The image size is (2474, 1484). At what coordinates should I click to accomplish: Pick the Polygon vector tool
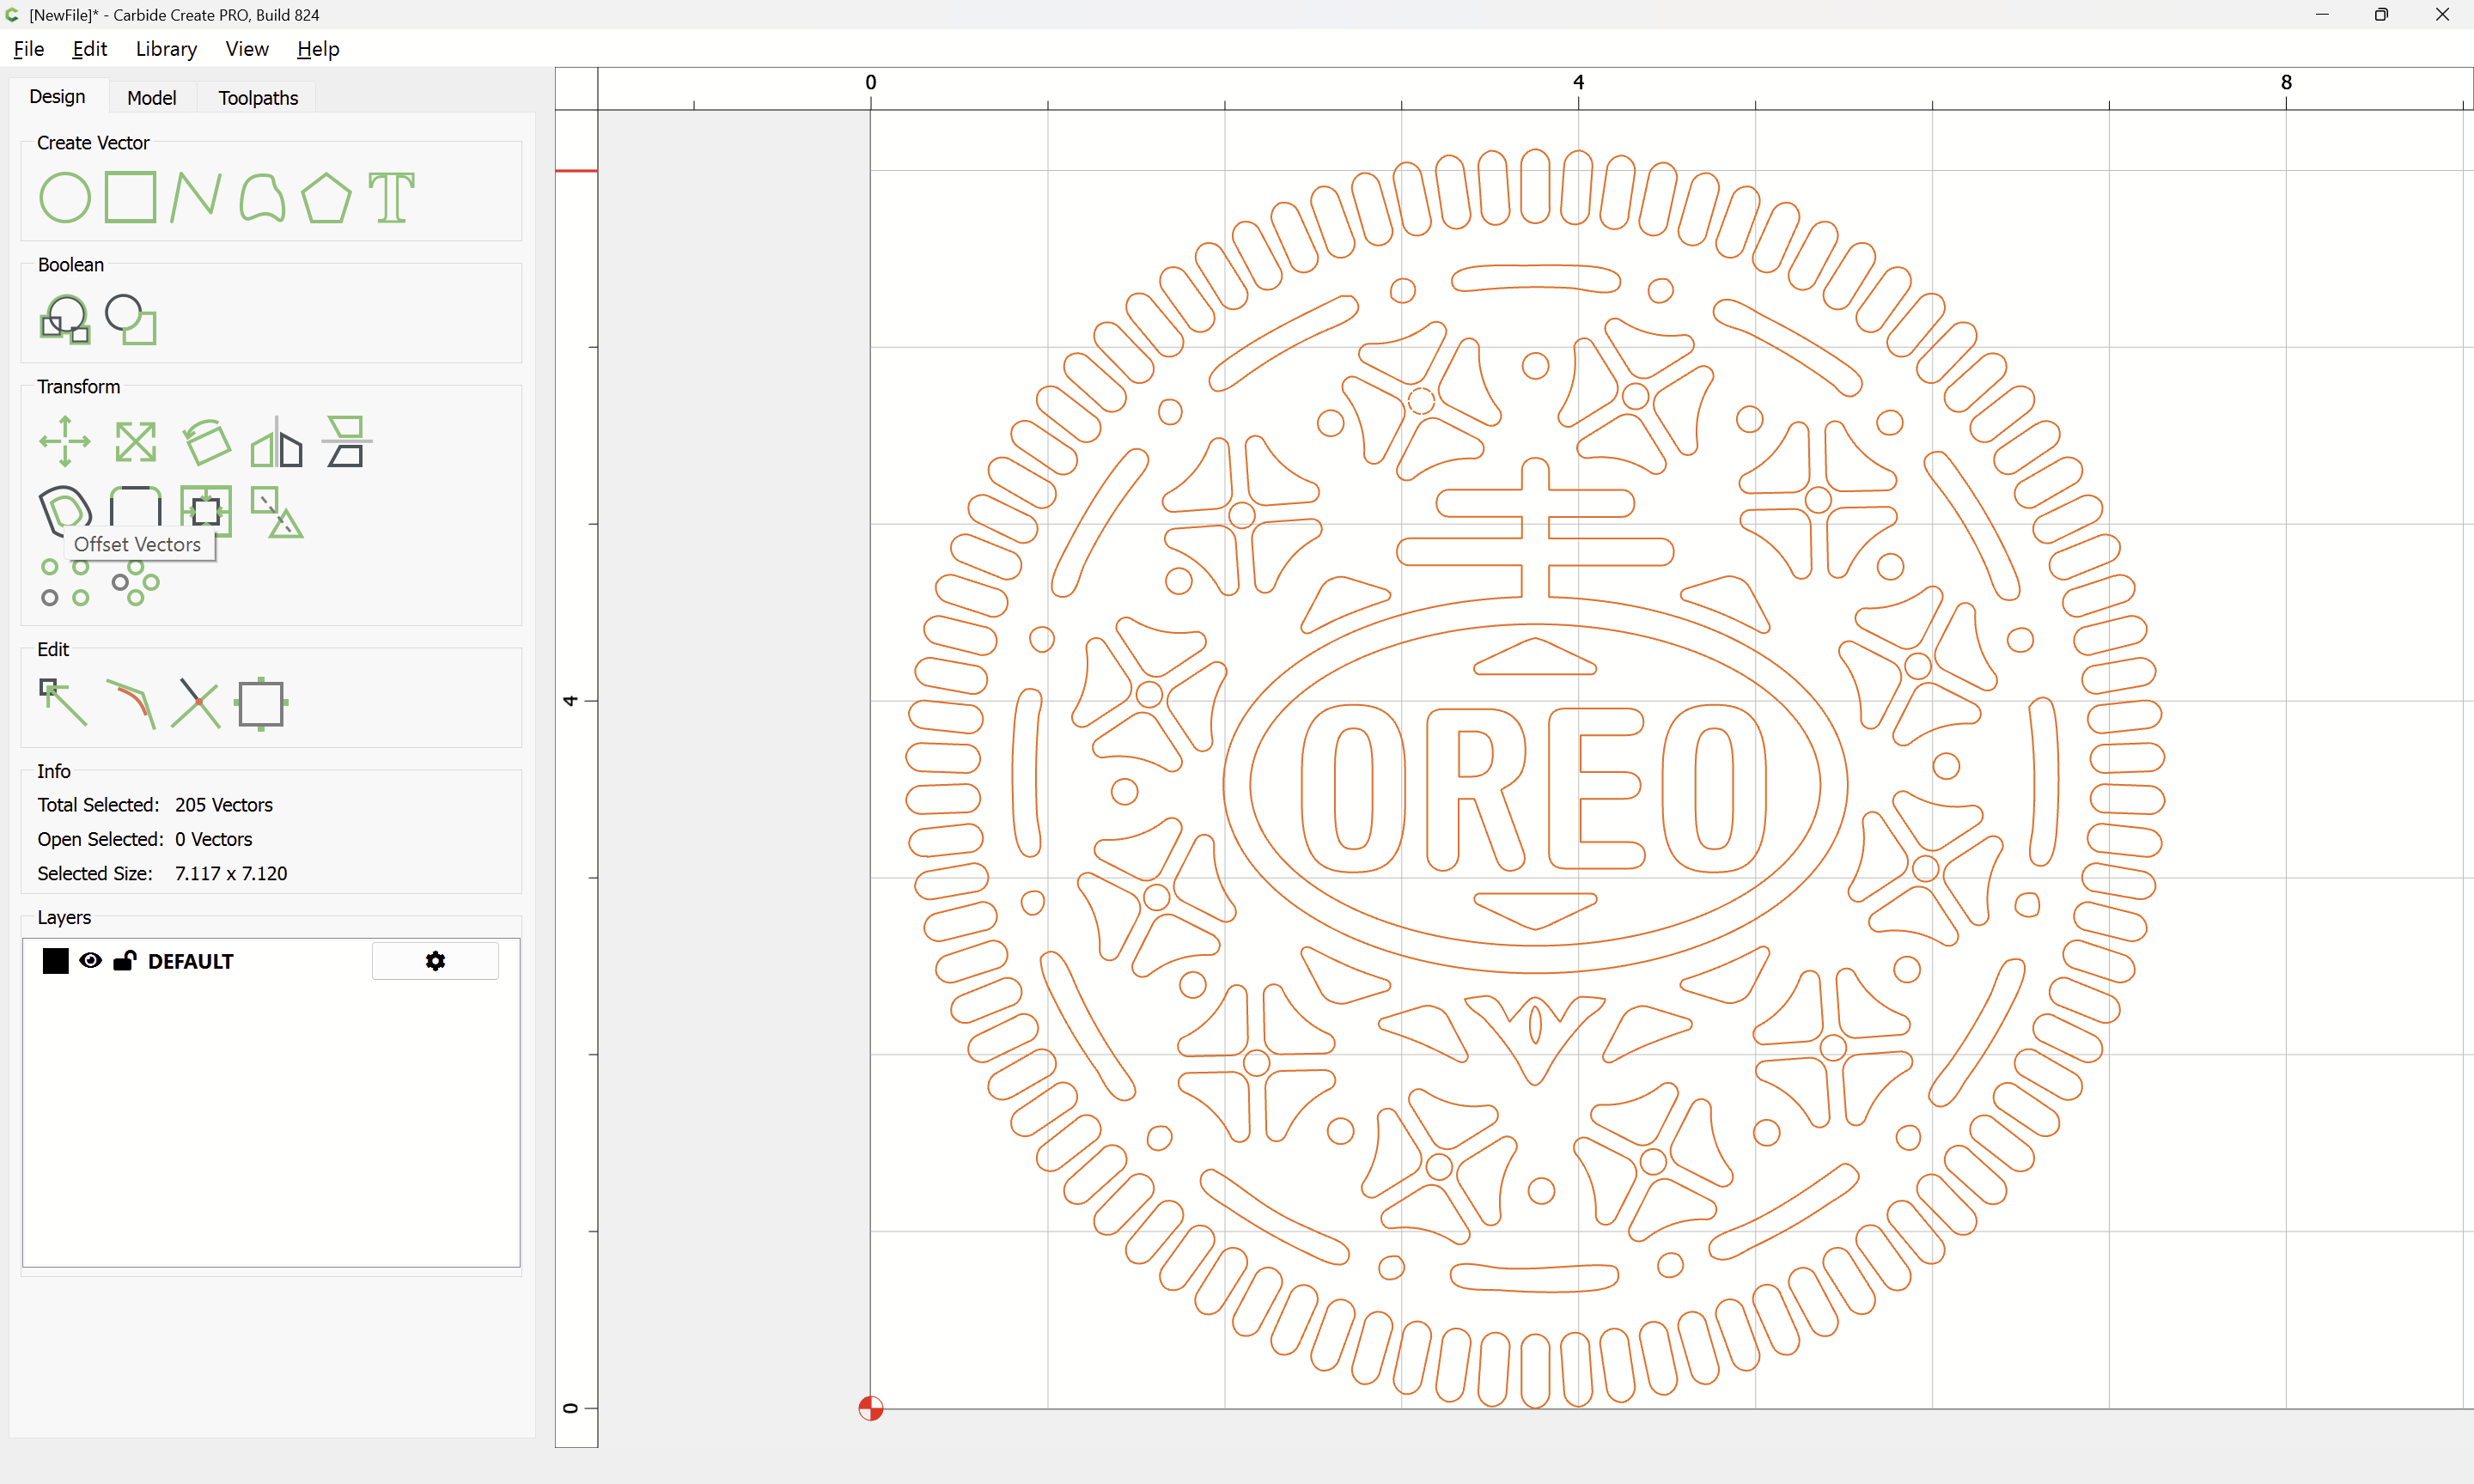[x=326, y=197]
